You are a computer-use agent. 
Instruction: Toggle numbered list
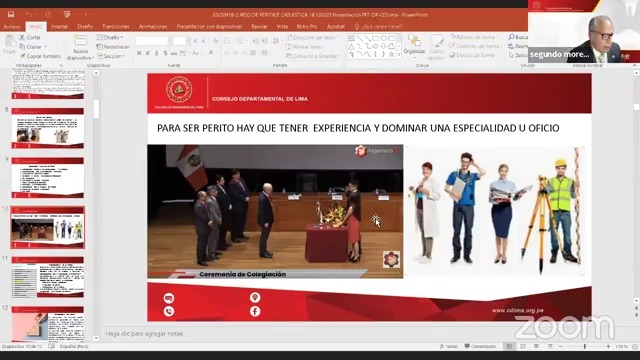pyautogui.click(x=241, y=41)
